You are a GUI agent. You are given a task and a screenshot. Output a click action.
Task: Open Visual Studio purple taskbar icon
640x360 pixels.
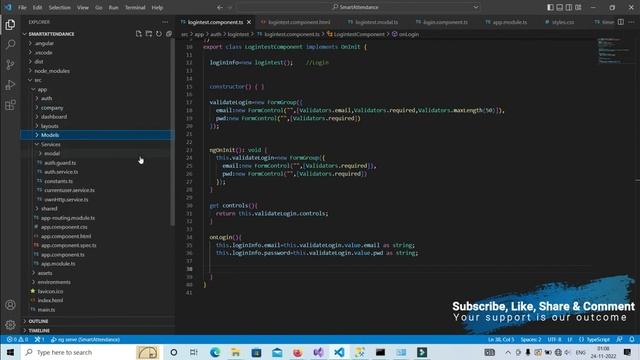(318, 352)
